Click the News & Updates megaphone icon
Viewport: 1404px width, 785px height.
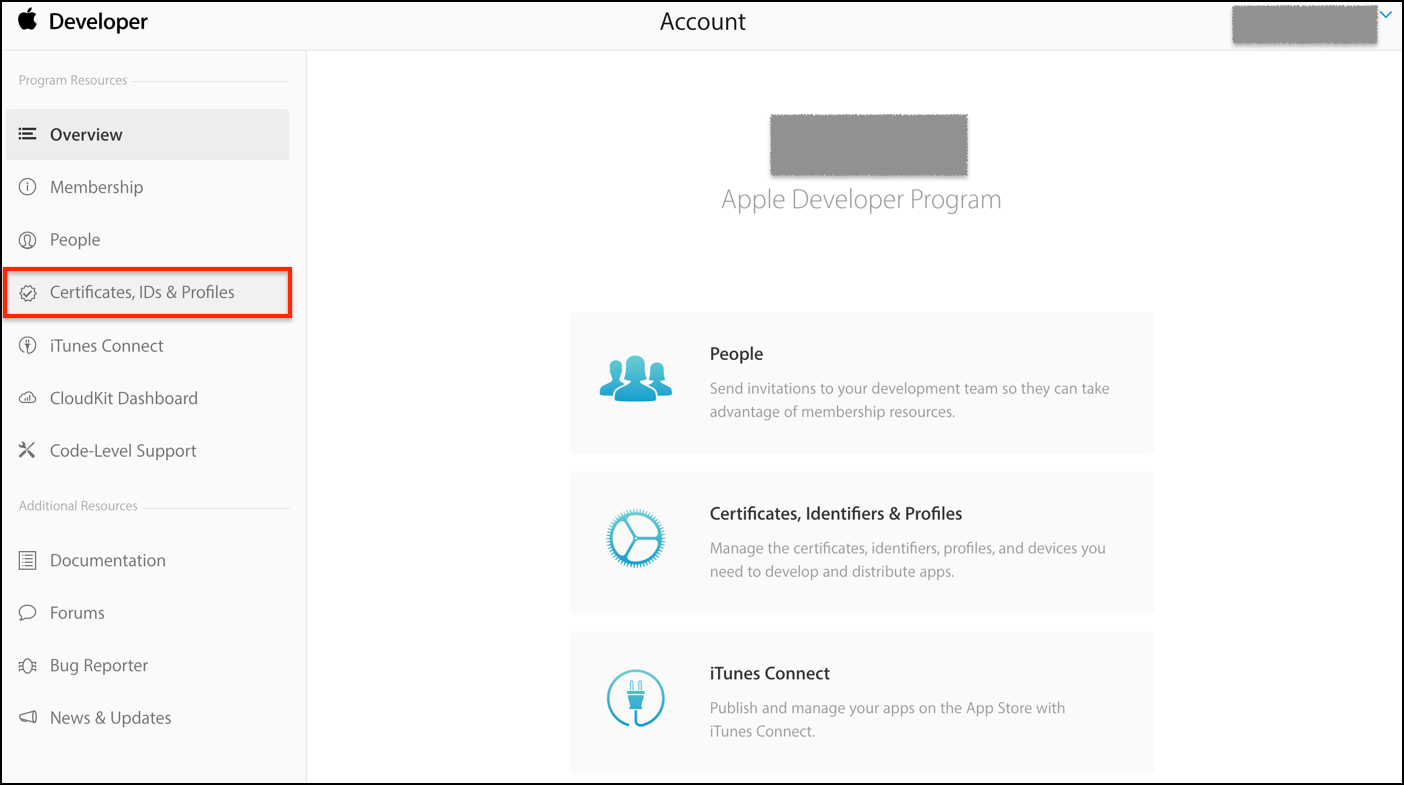(27, 717)
